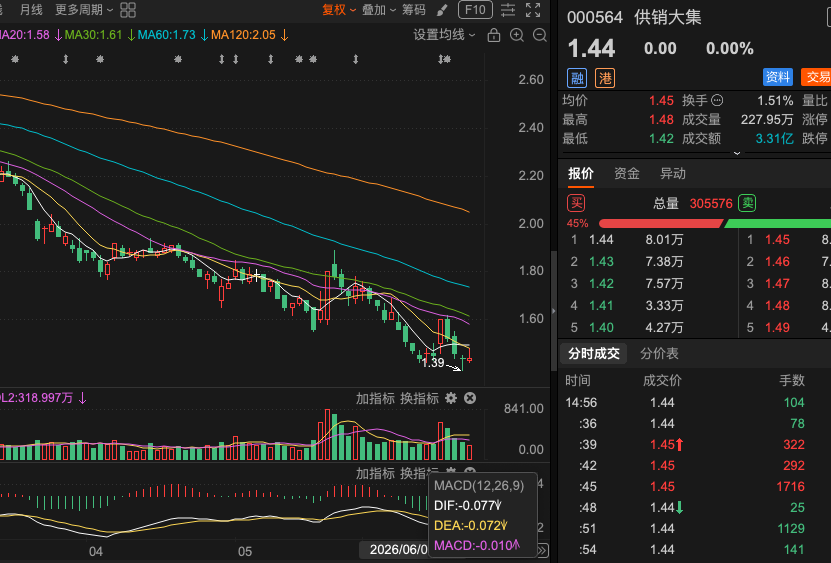Click the buy/sell 45% ratio bar
This screenshot has width=831, height=563.
click(714, 224)
